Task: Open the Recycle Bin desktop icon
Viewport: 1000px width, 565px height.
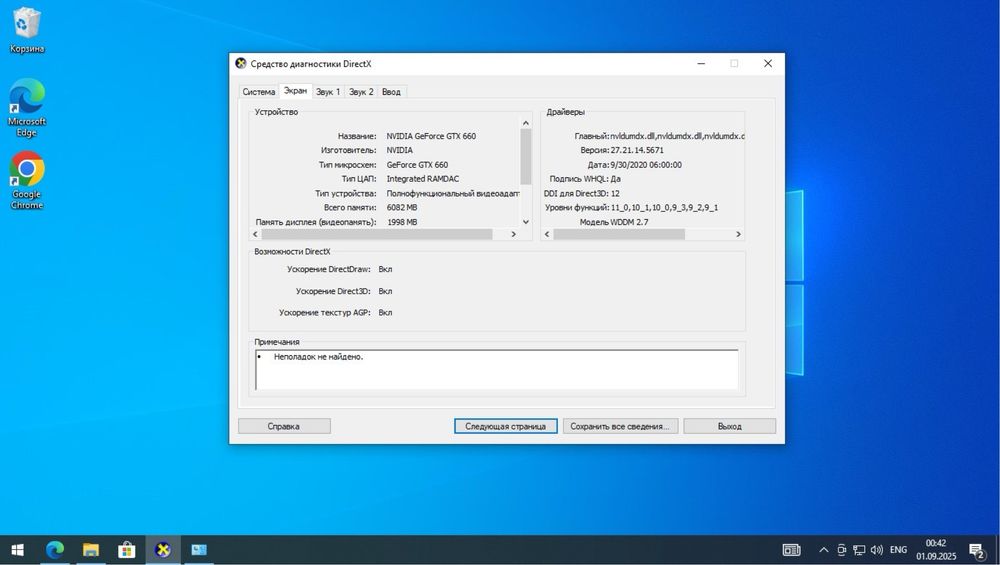Action: (x=26, y=29)
